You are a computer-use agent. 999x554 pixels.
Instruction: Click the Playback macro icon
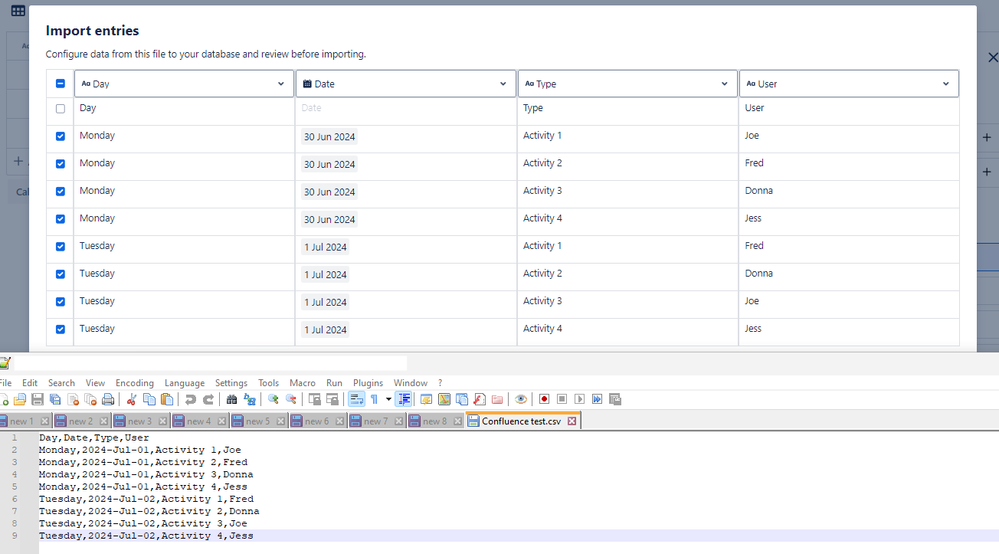coord(580,399)
